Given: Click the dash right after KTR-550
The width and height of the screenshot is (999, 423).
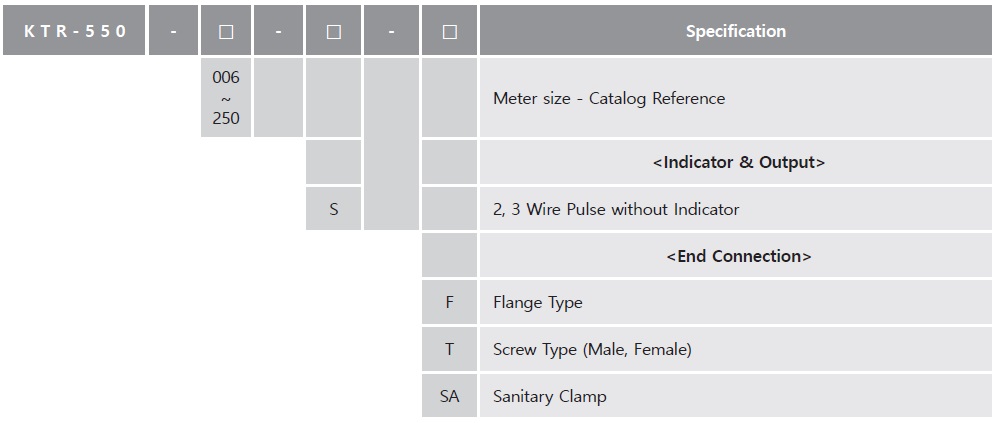Looking at the screenshot, I should [x=173, y=31].
